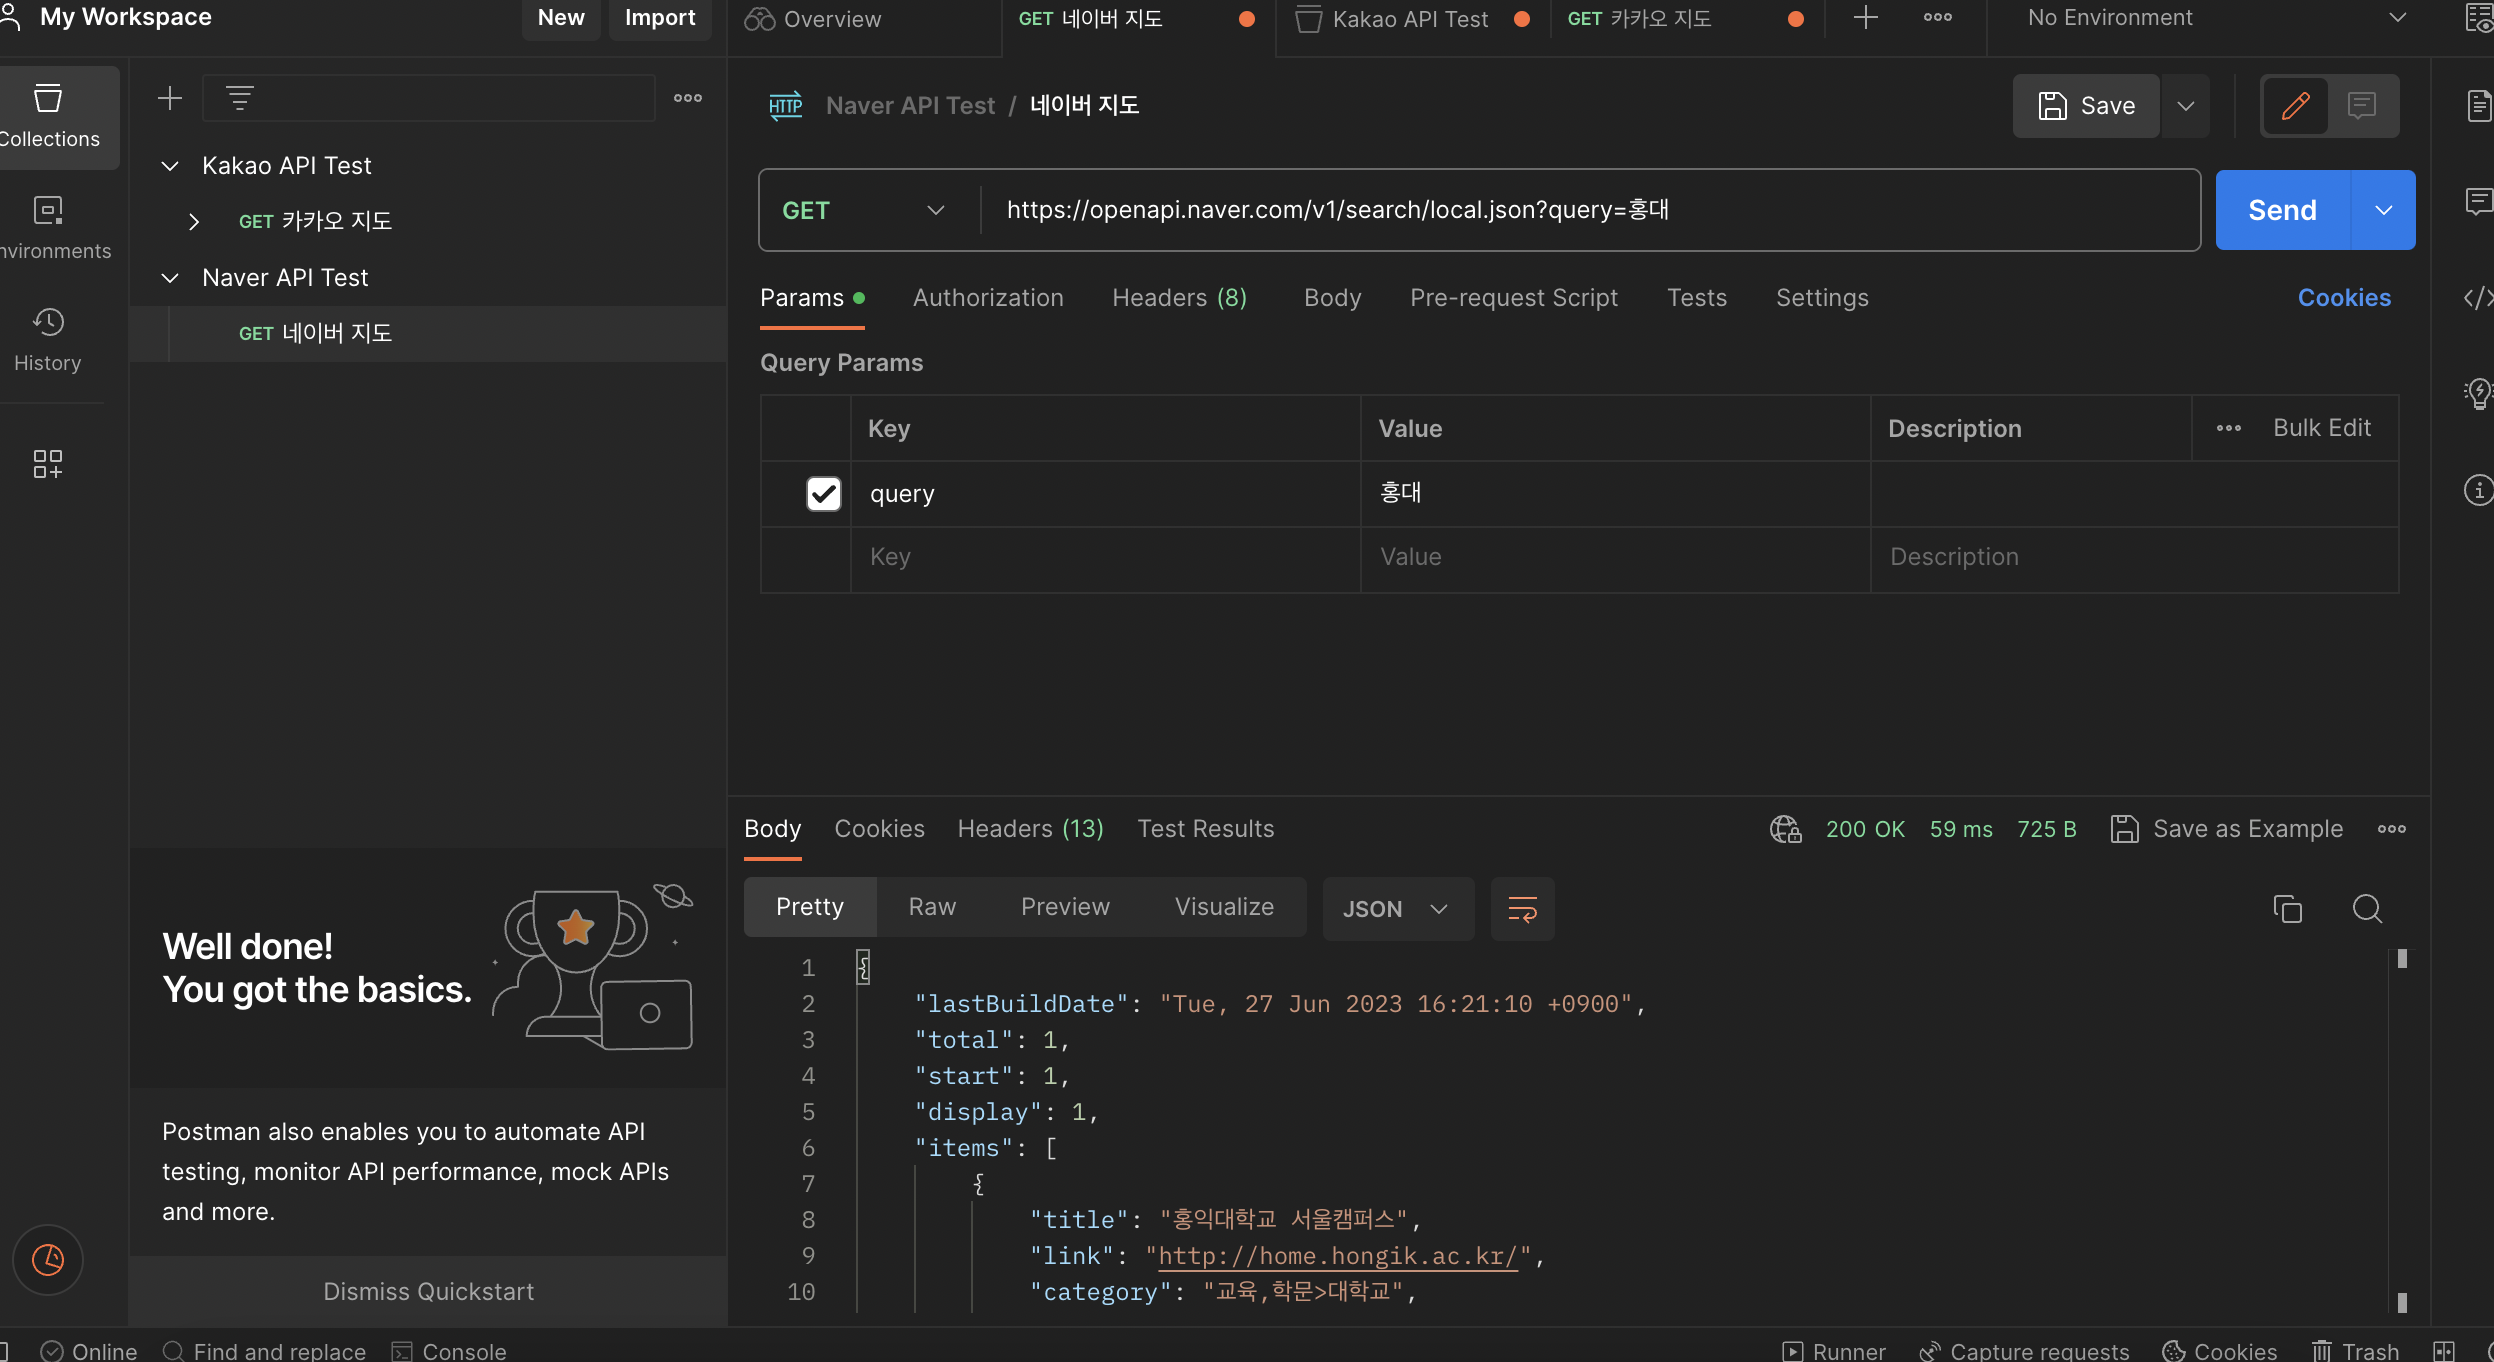This screenshot has height=1362, width=2494.
Task: Switch to edit mode with pencil icon
Action: tap(2296, 105)
